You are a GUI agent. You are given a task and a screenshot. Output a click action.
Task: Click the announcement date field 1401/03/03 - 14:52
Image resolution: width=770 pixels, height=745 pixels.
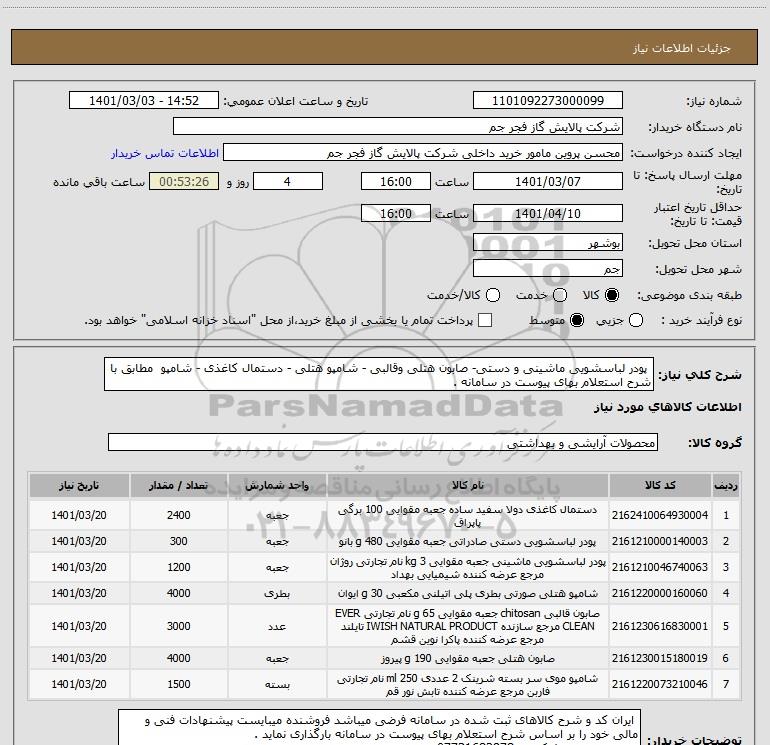pos(144,101)
